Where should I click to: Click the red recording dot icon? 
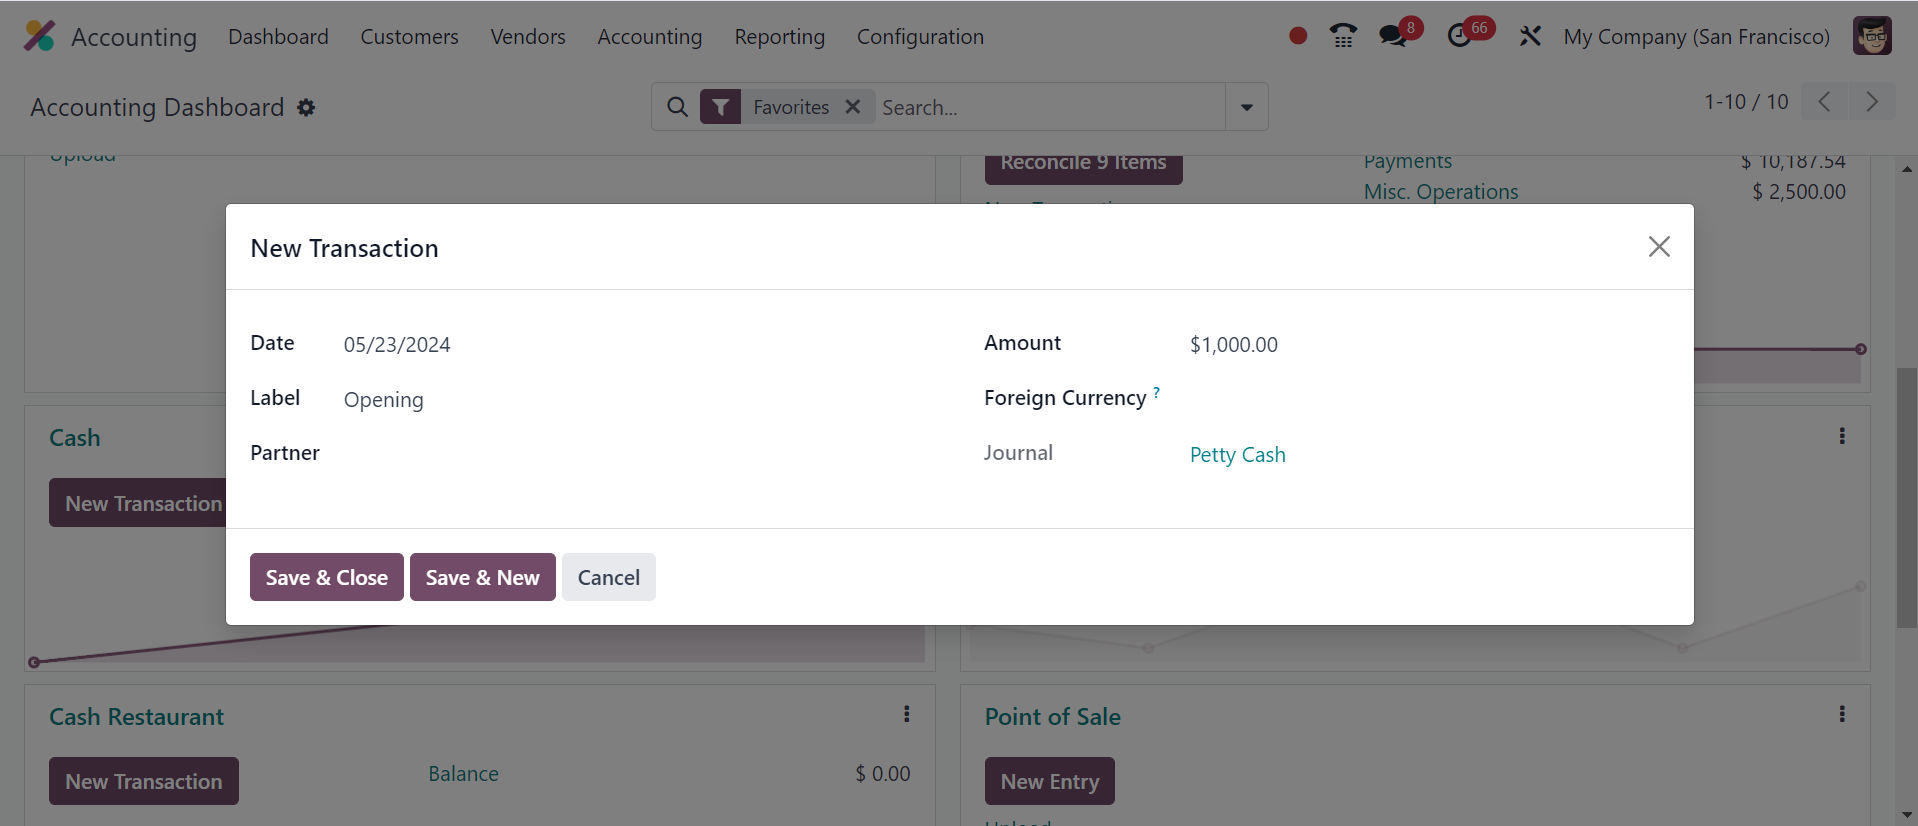click(1298, 36)
